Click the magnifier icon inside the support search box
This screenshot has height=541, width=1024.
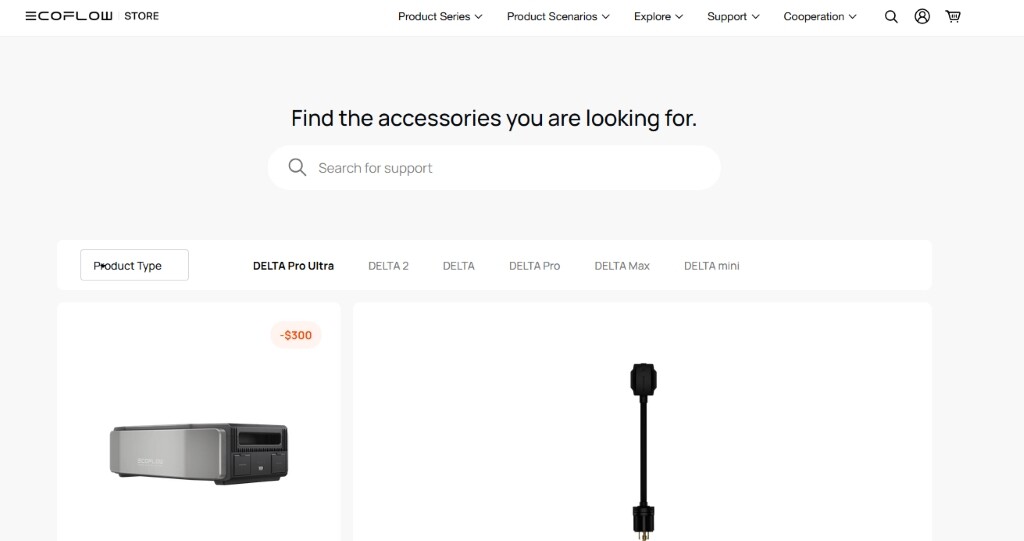[x=297, y=167]
